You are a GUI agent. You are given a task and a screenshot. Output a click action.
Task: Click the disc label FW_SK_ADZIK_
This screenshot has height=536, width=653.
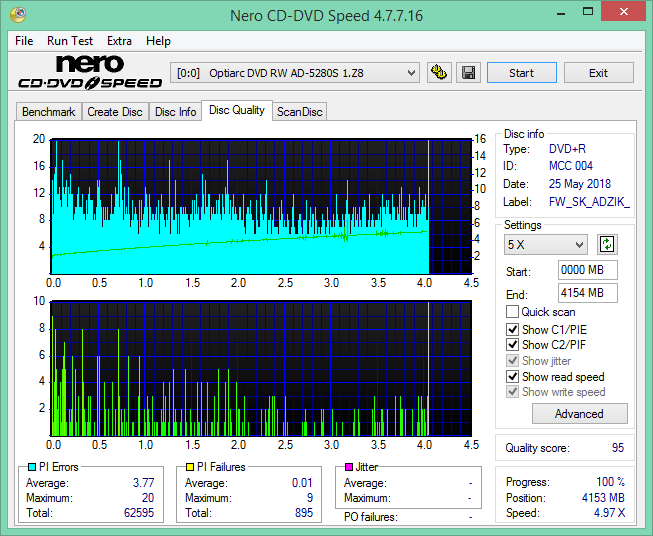589,202
